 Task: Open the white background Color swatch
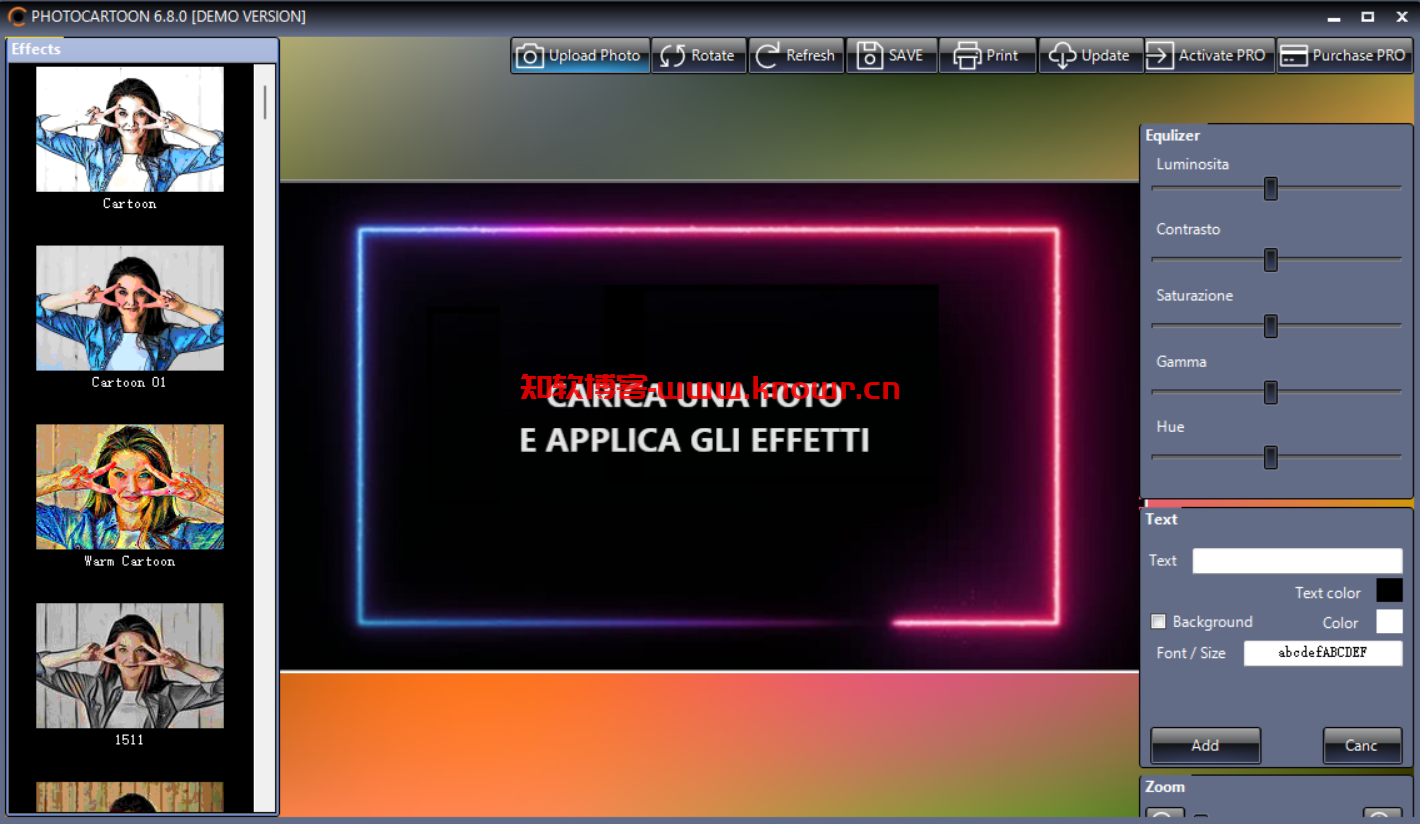point(1389,621)
